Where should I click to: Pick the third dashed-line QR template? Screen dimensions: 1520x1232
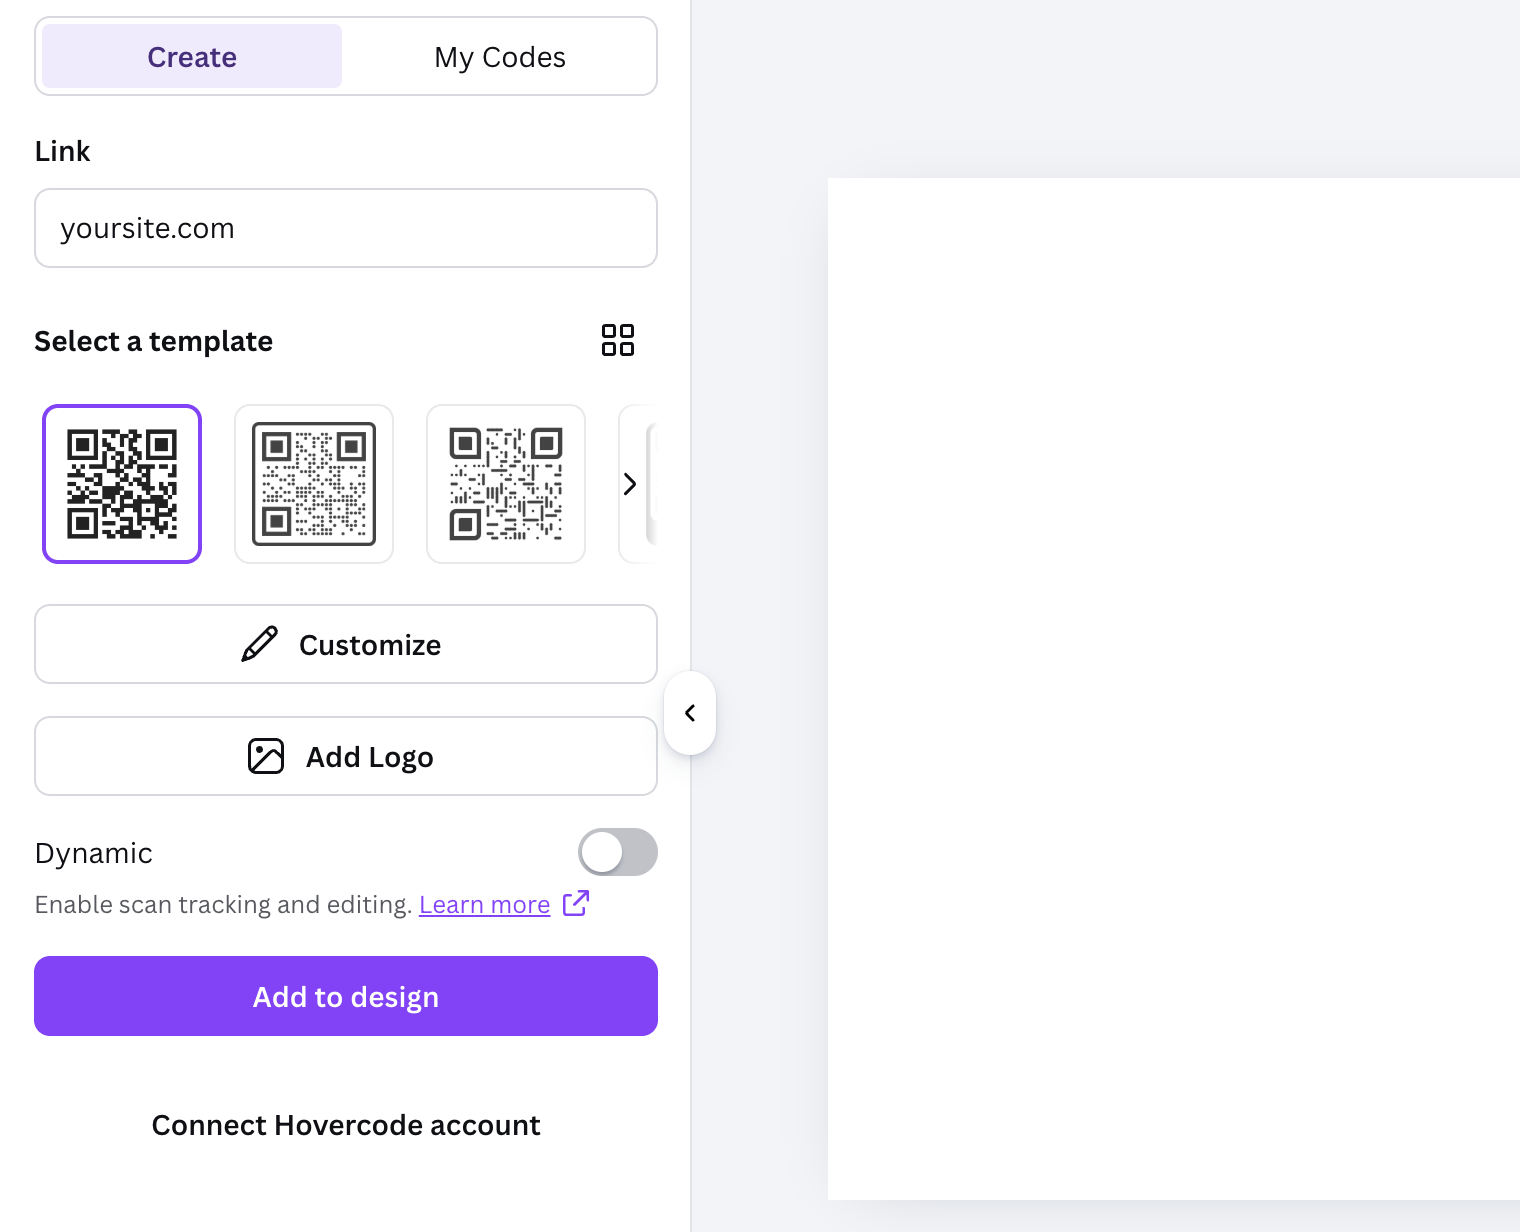pos(506,484)
